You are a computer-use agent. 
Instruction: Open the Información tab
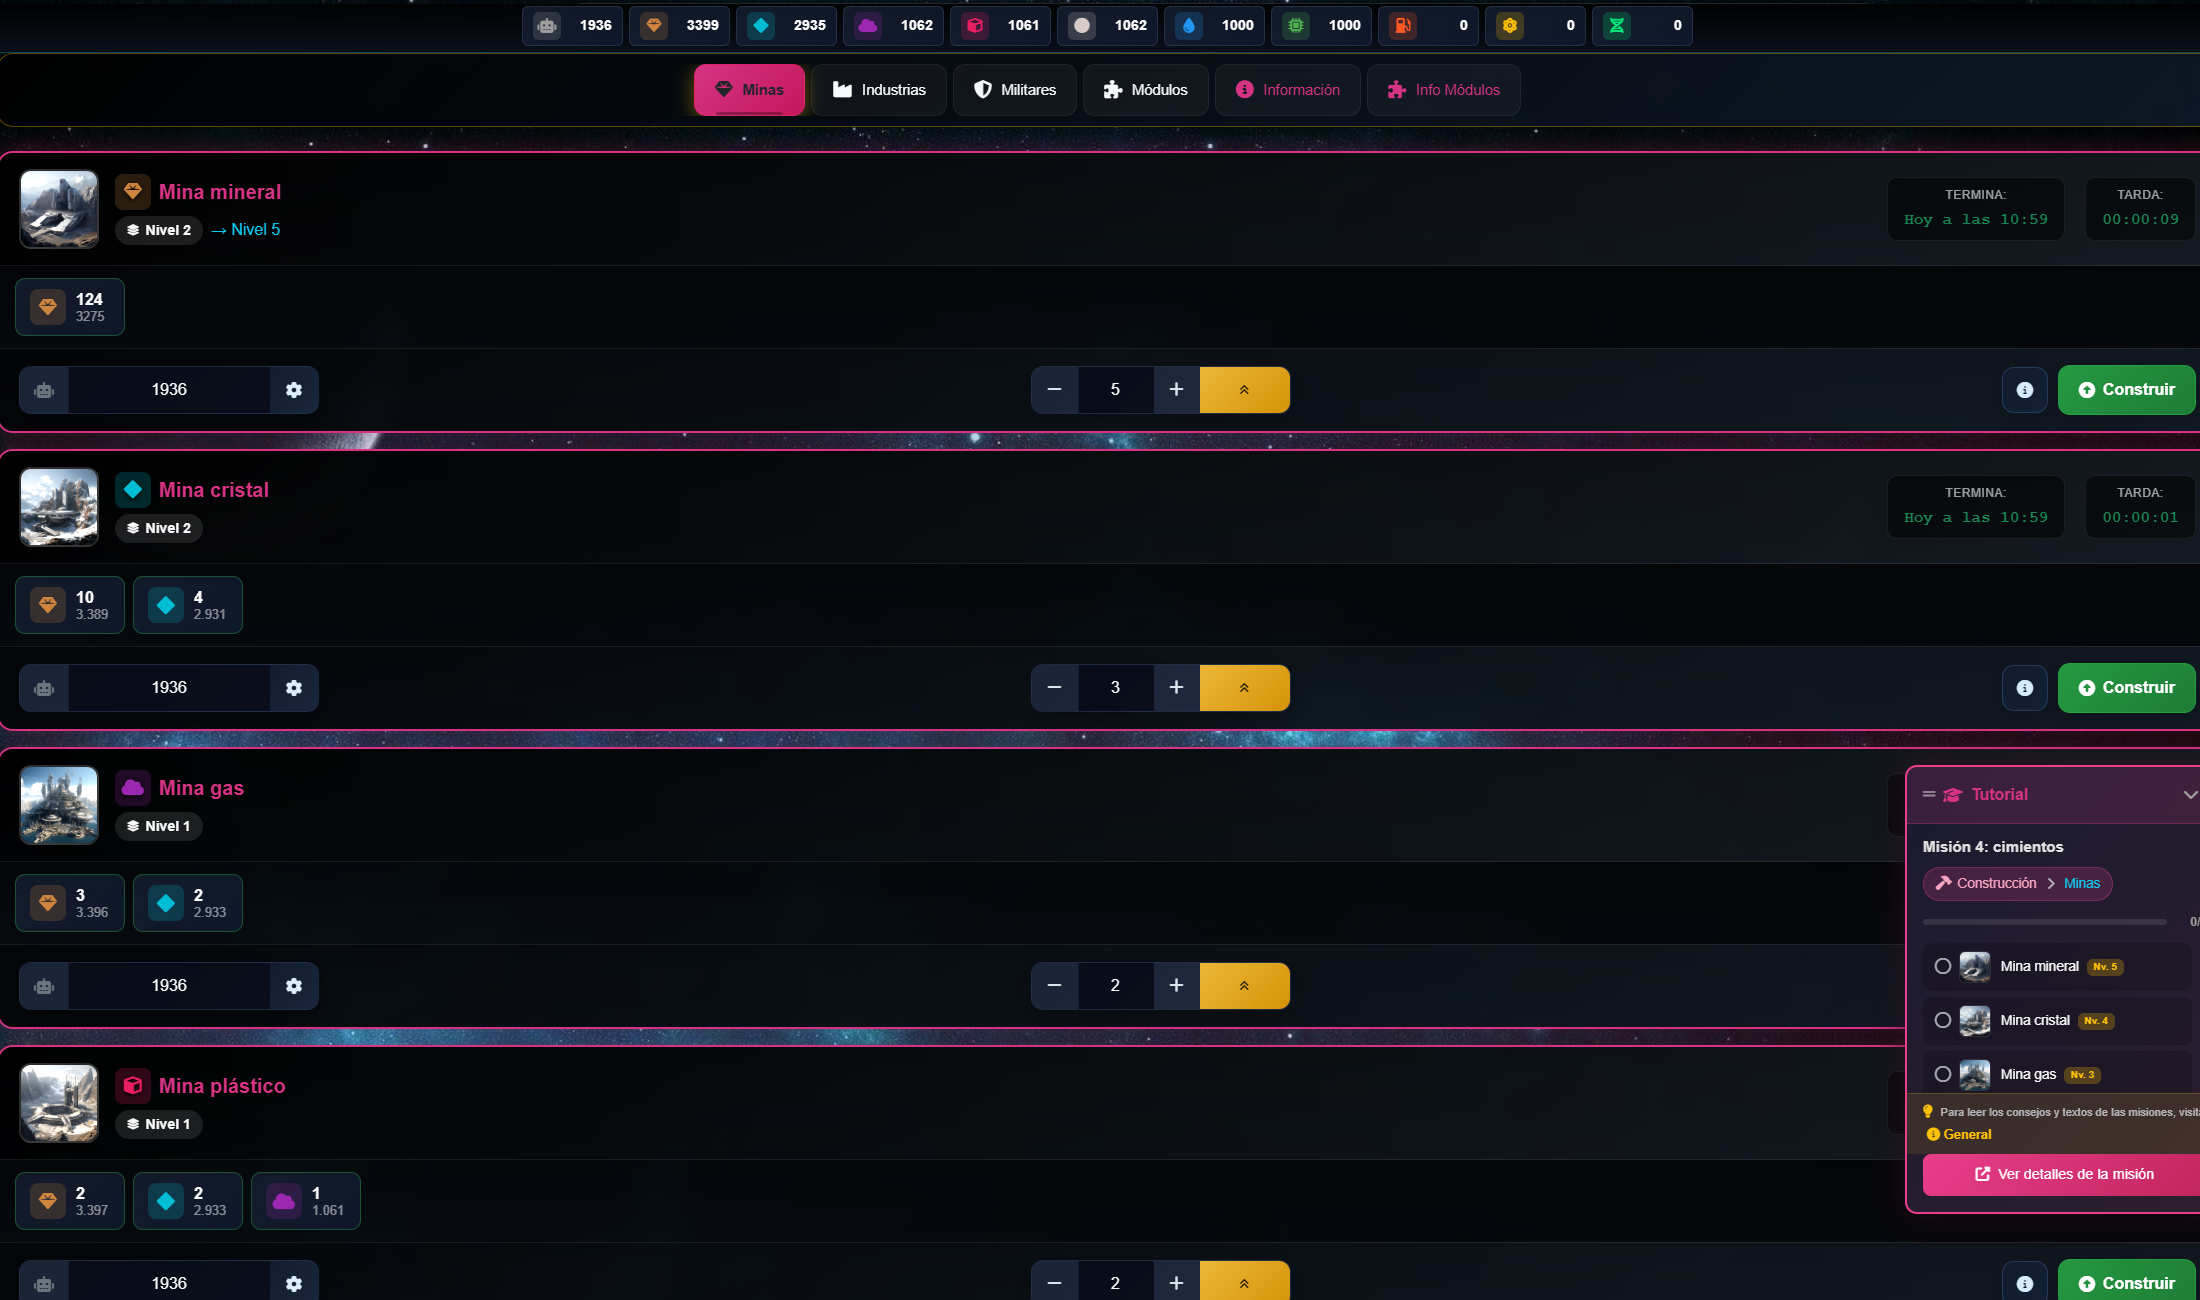tap(1288, 90)
